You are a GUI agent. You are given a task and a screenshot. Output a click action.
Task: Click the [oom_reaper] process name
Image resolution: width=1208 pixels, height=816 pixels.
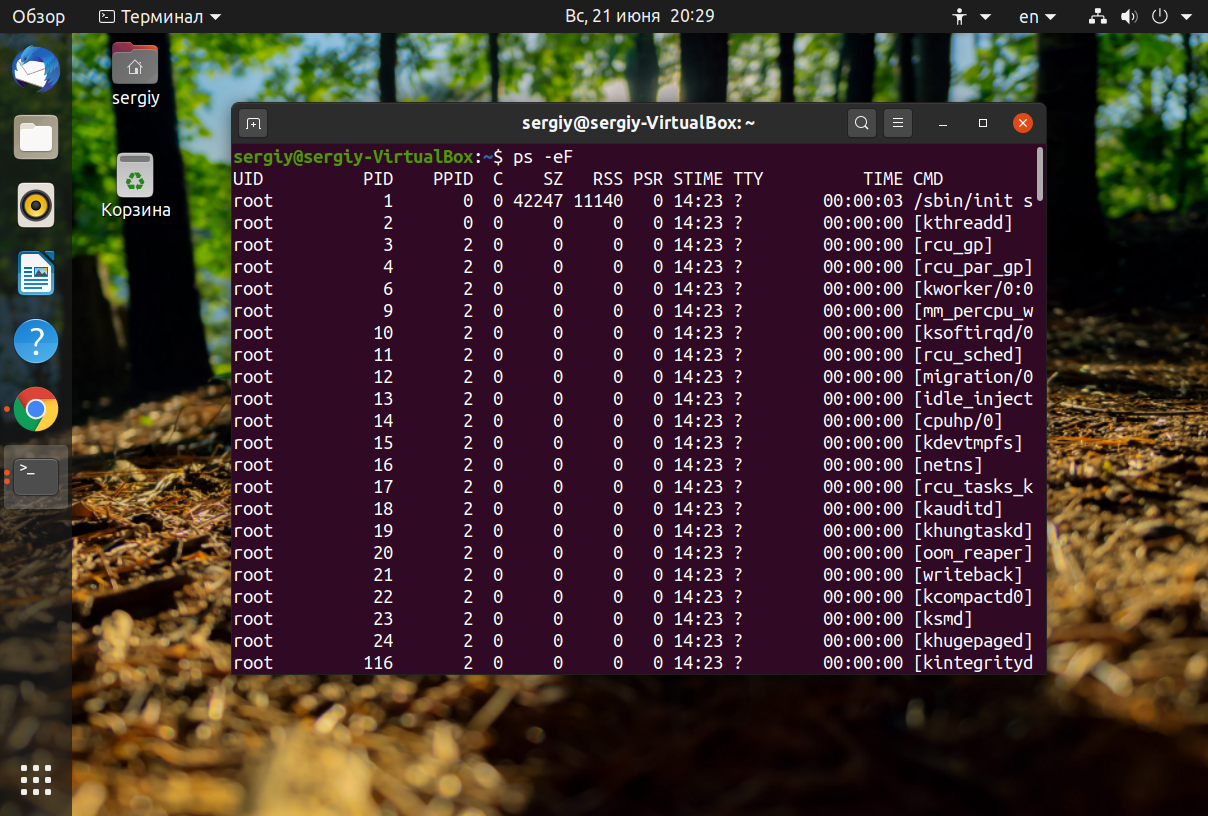click(x=973, y=553)
